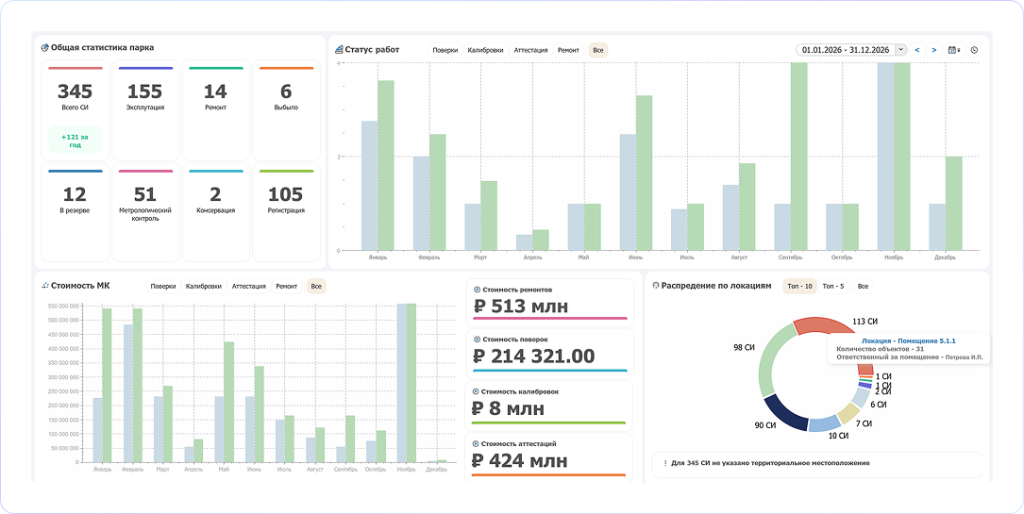Select Поверки filter in Стоимость МК
The image size is (1024, 514).
click(x=163, y=286)
